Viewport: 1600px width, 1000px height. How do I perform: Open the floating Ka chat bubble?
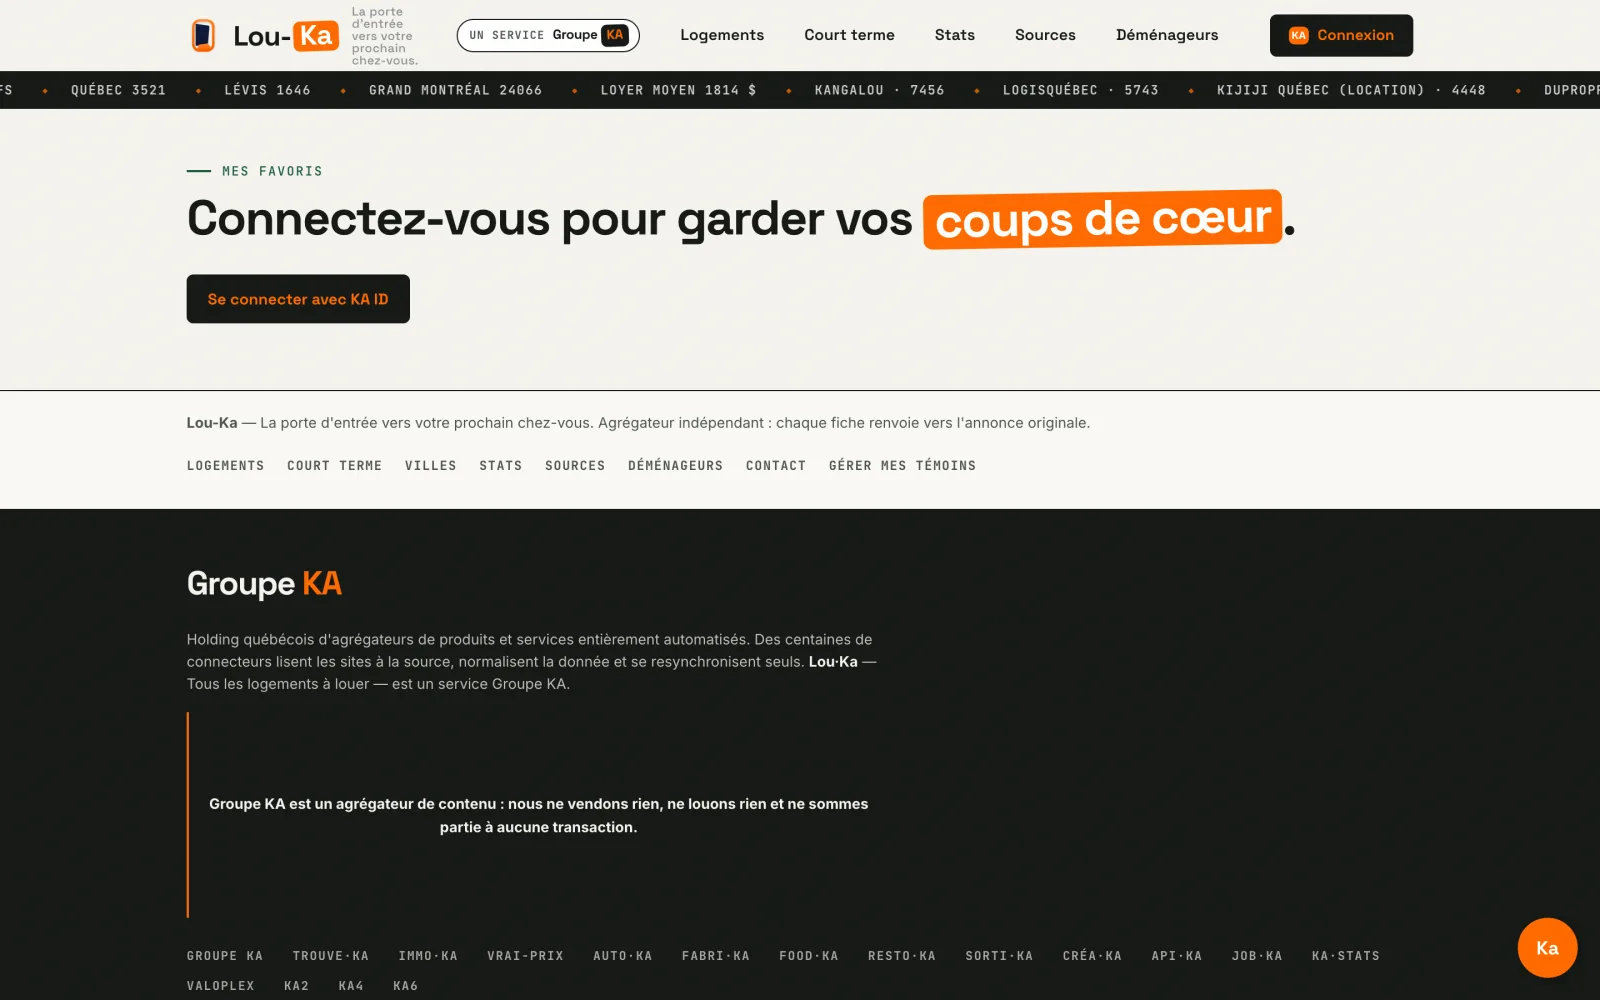[x=1547, y=948]
